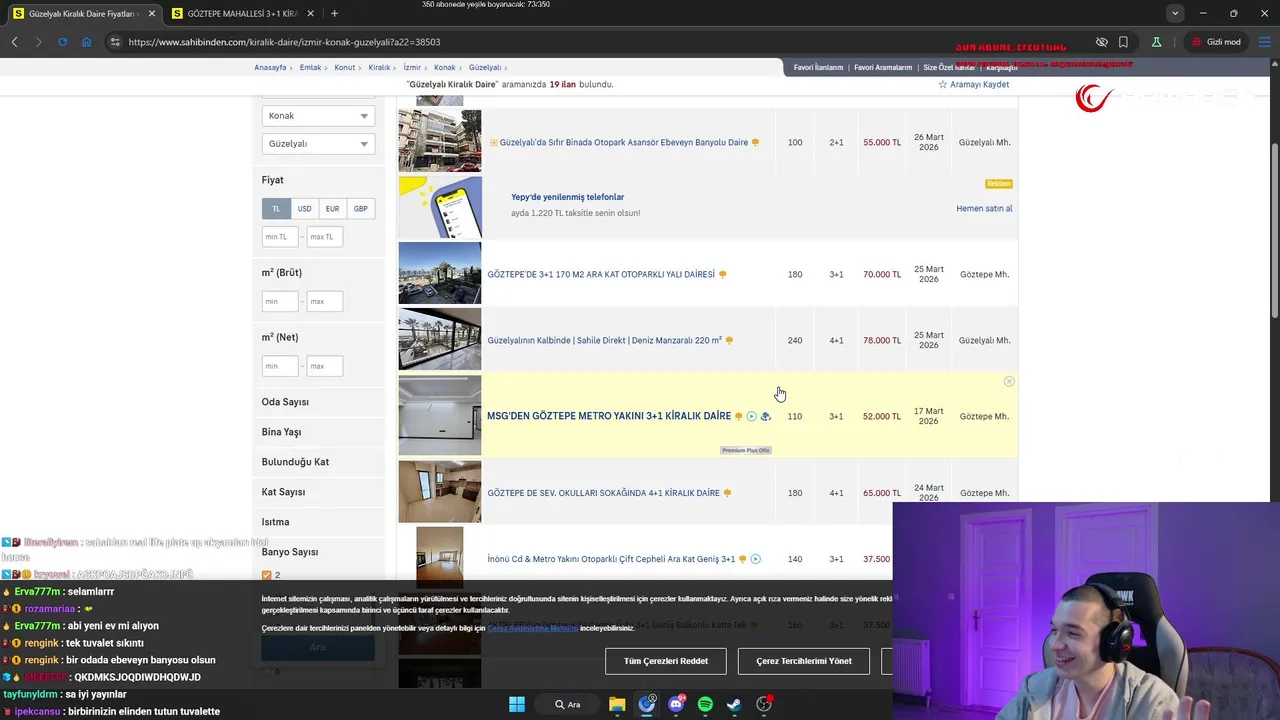Expand the Kat Sayısı filter
Screen dimensions: 1280x720
pyautogui.click(x=283, y=492)
